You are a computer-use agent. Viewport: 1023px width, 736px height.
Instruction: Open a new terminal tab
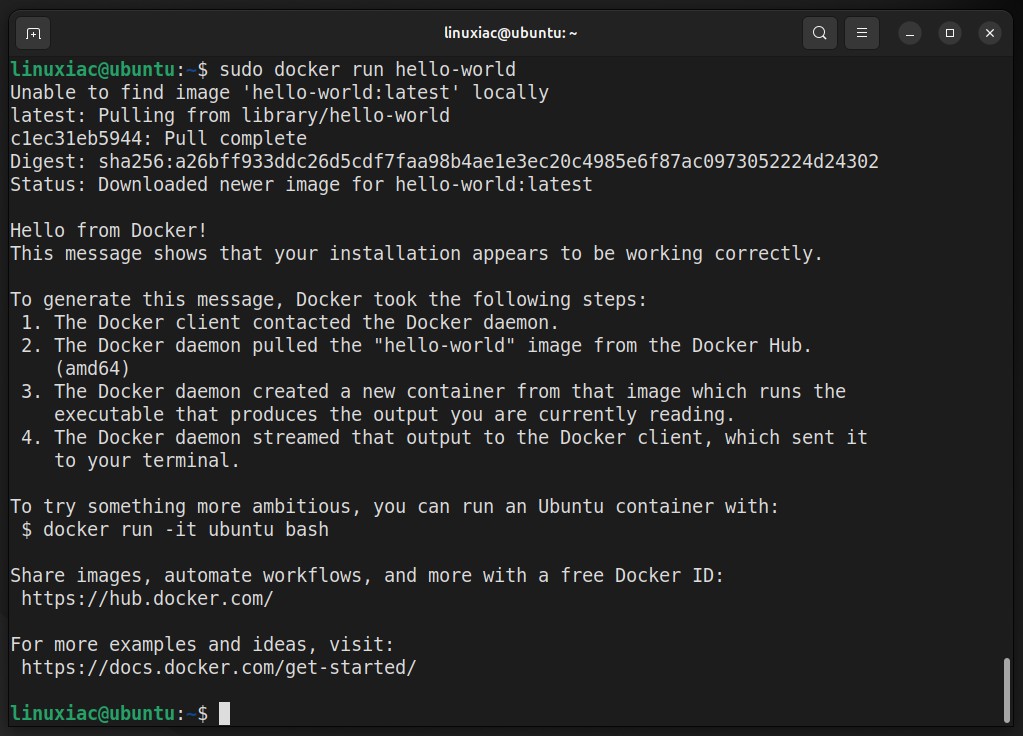(x=33, y=33)
